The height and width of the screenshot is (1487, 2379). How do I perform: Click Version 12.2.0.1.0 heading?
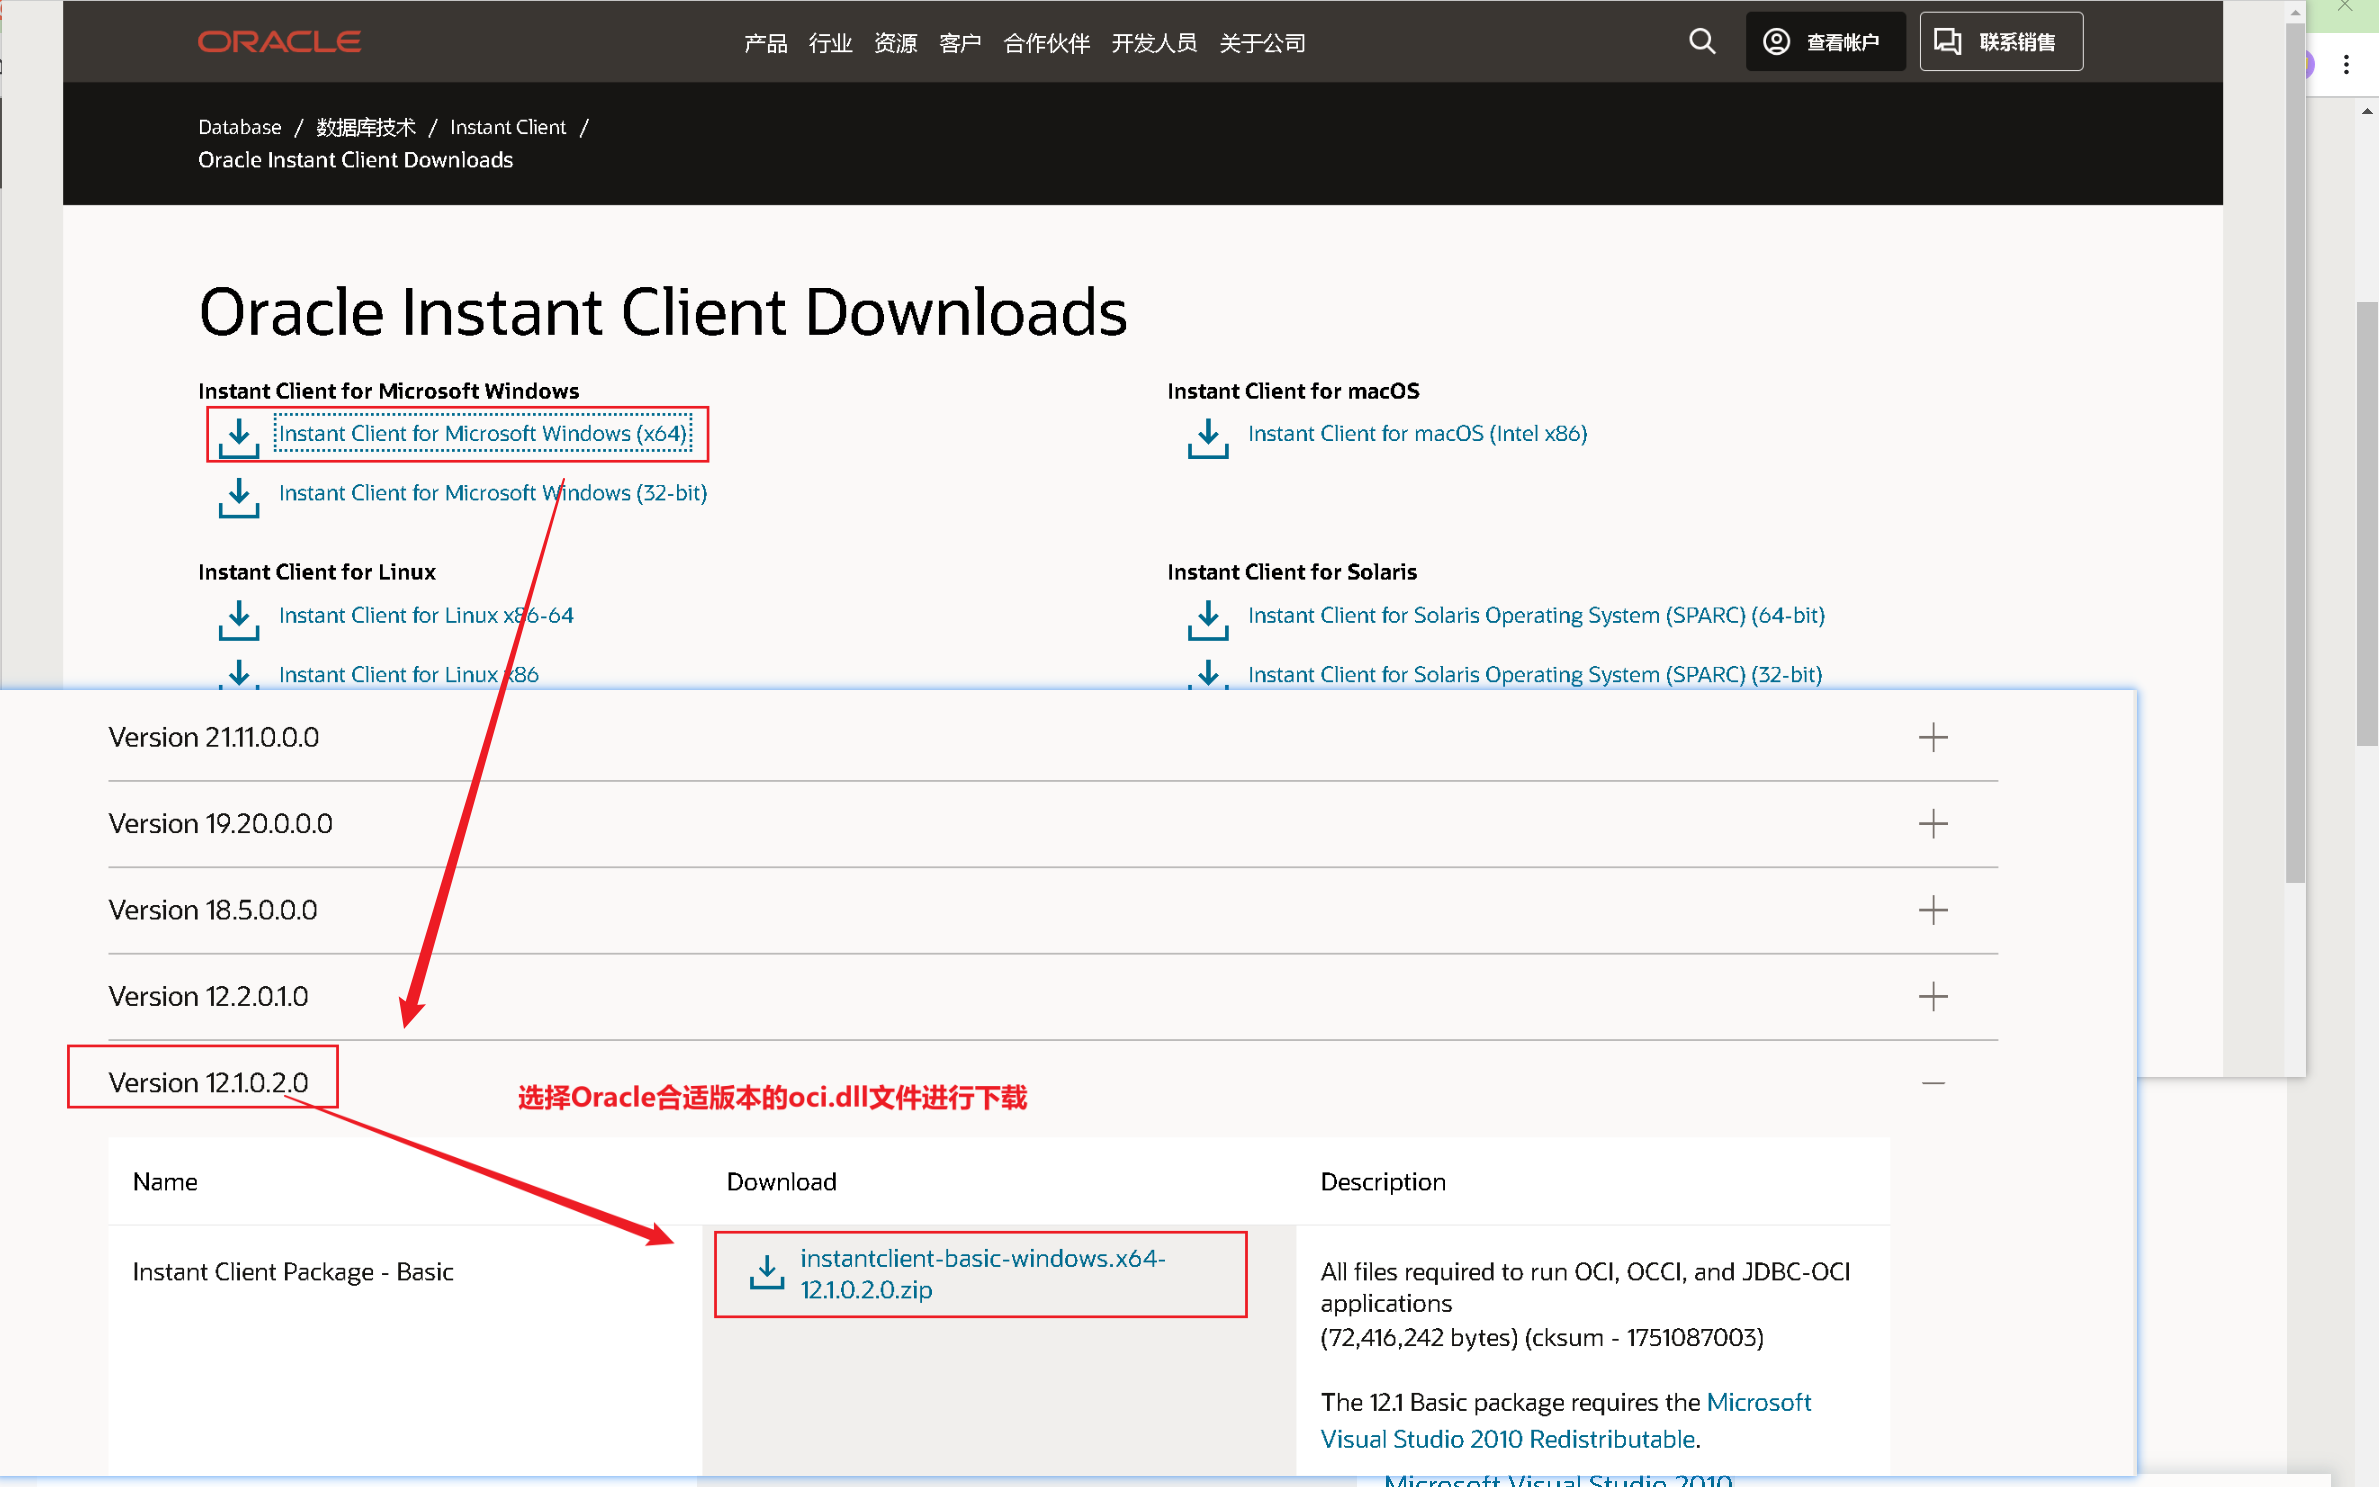[x=208, y=996]
